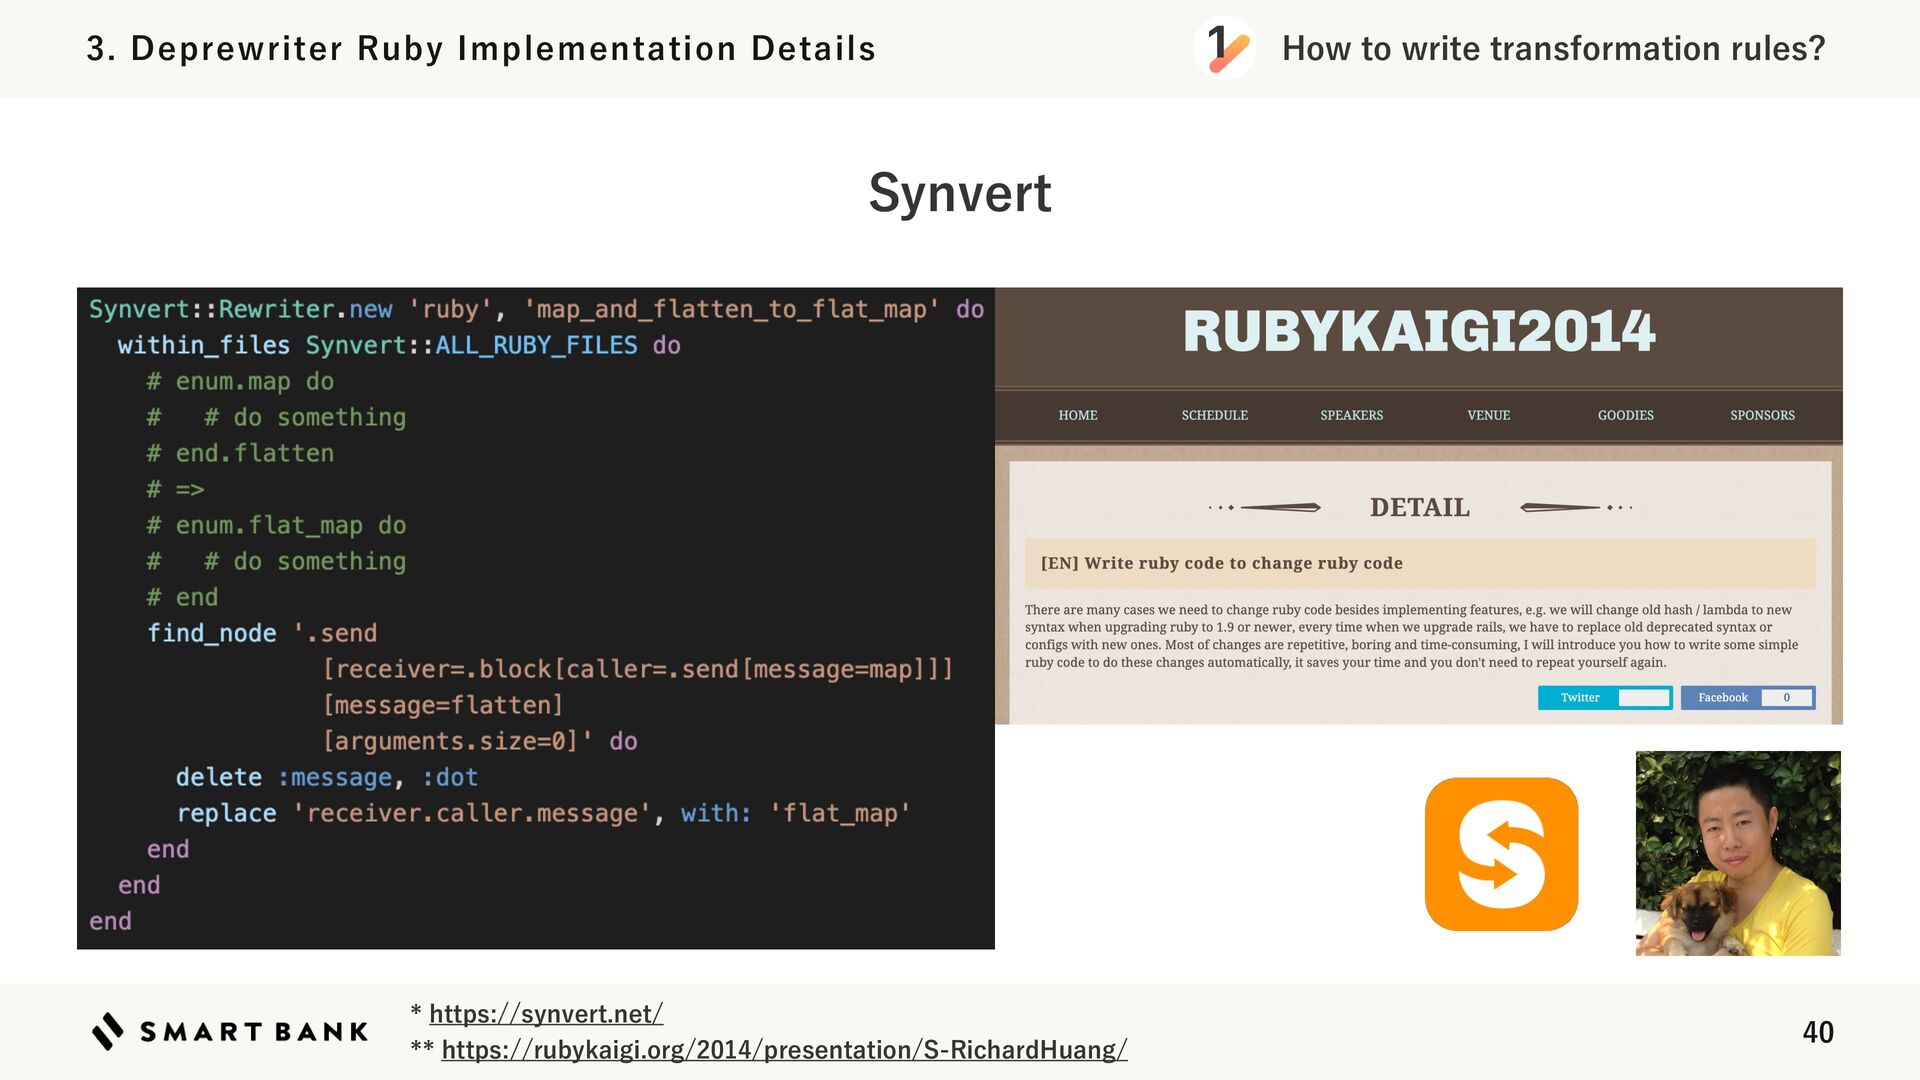Click the Smart Bank logo icon
This screenshot has height=1080, width=1920.
[x=108, y=1031]
